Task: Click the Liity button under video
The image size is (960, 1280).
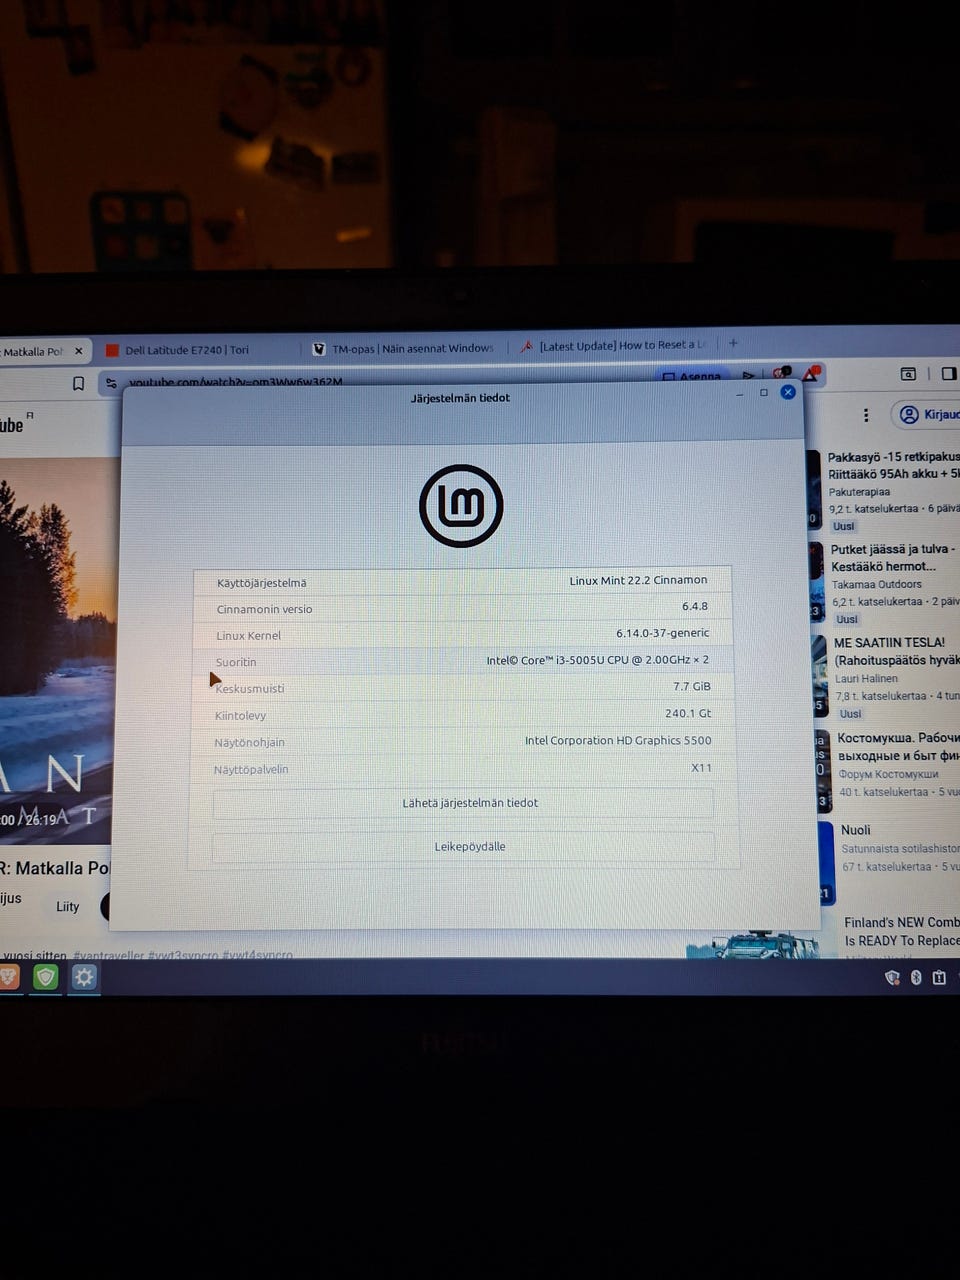Action: [67, 906]
